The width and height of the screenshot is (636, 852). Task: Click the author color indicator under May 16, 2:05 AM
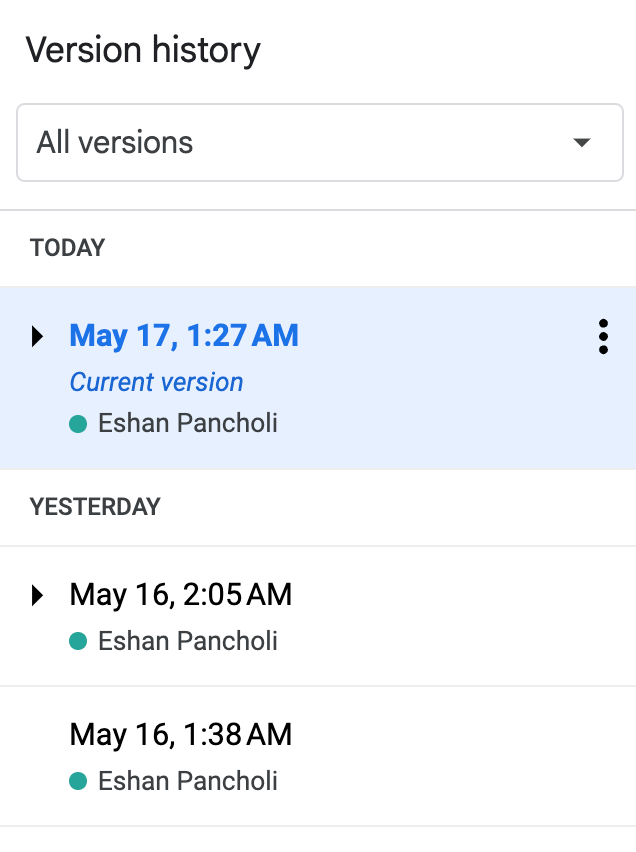[80, 640]
